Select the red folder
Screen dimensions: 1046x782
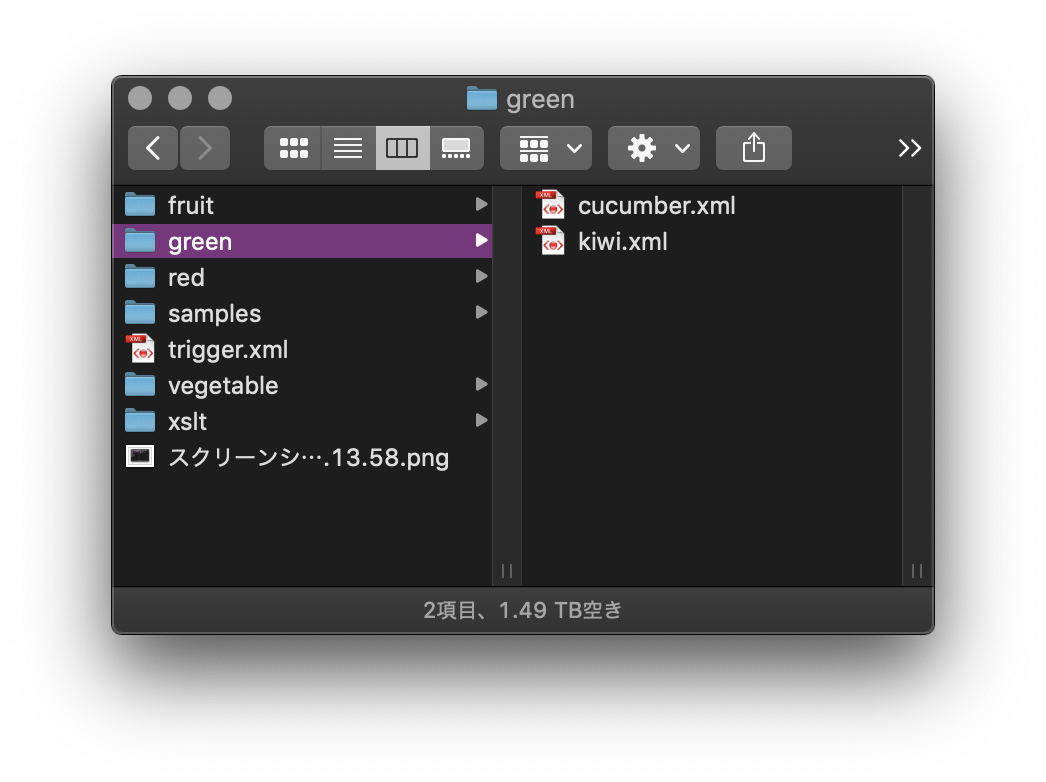click(303, 277)
